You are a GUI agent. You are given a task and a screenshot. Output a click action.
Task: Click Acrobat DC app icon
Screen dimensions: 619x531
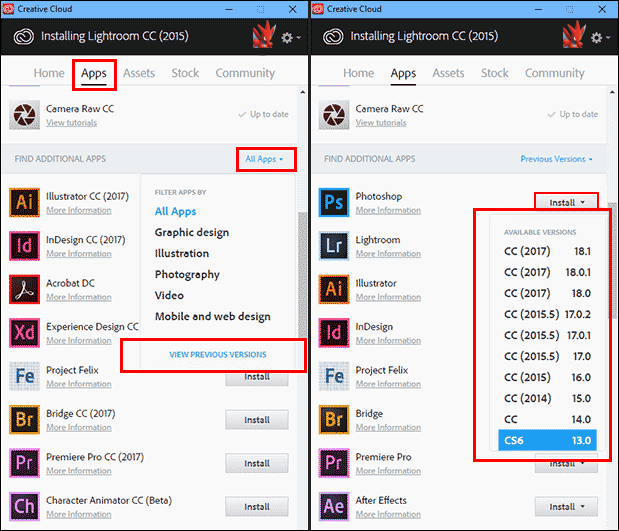tap(24, 289)
